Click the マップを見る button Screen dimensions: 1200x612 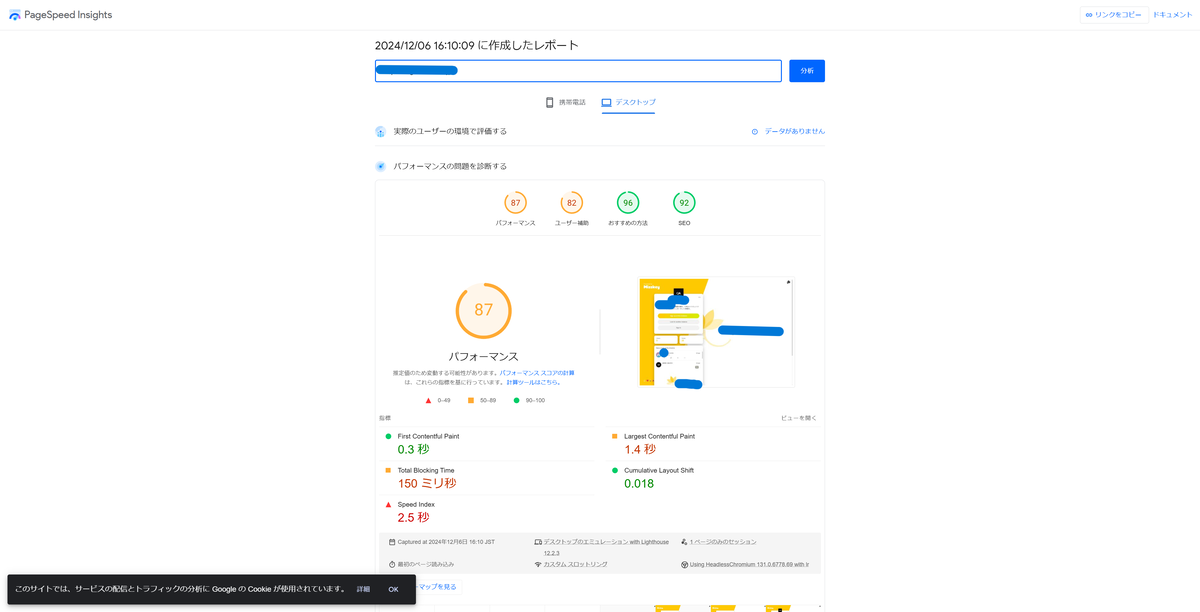point(436,586)
